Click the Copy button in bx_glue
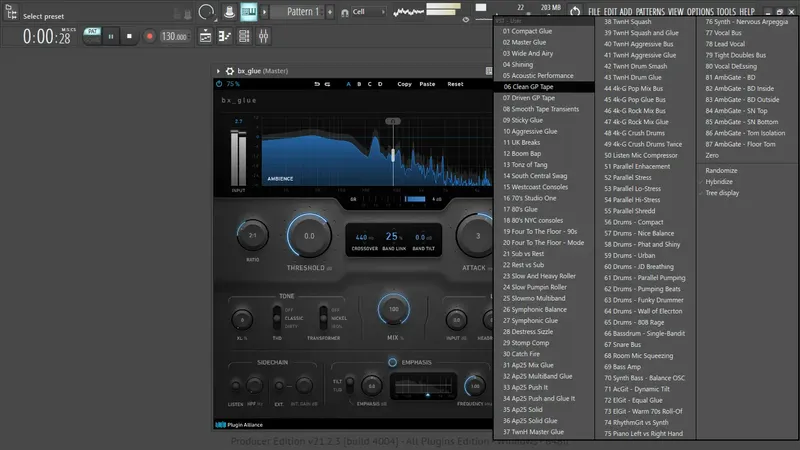 point(404,84)
